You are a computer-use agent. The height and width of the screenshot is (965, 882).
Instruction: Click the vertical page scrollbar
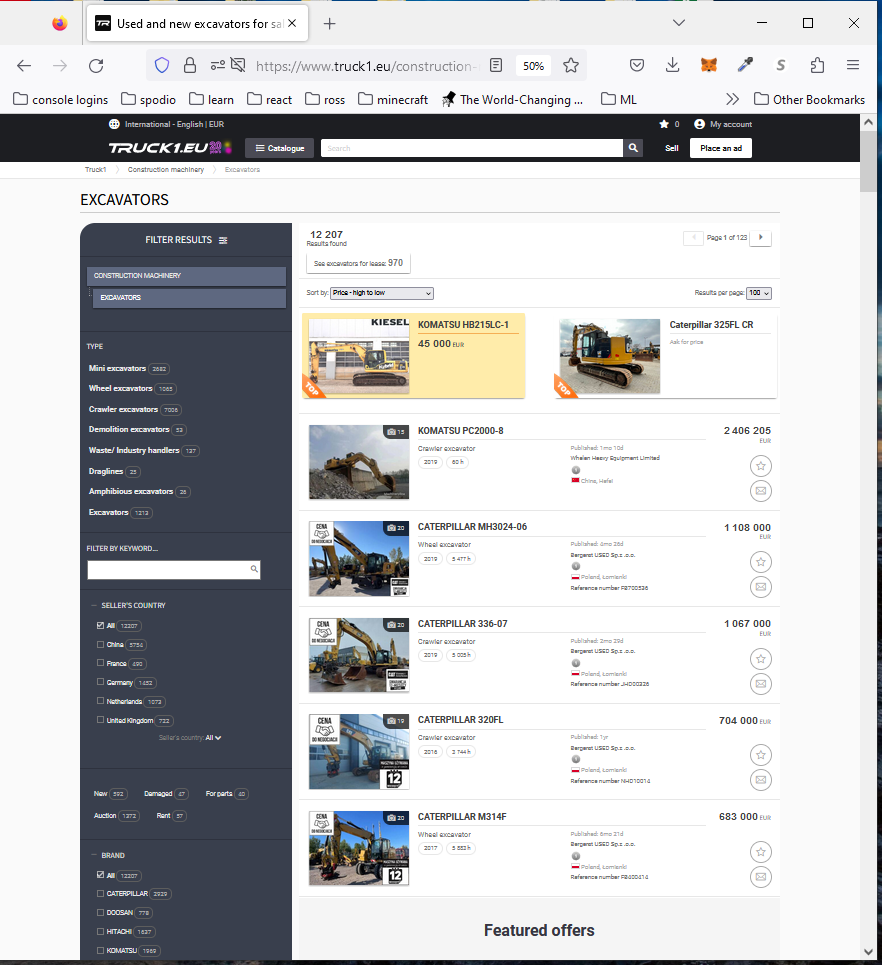(x=868, y=160)
